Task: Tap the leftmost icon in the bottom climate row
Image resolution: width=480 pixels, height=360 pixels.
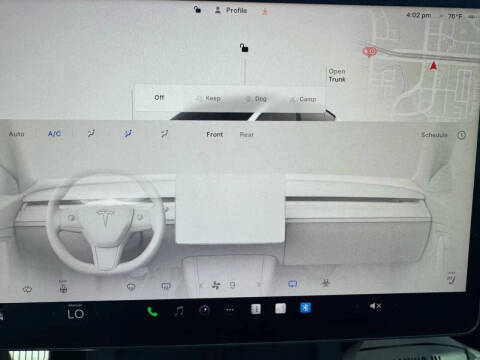Action: click(27, 289)
